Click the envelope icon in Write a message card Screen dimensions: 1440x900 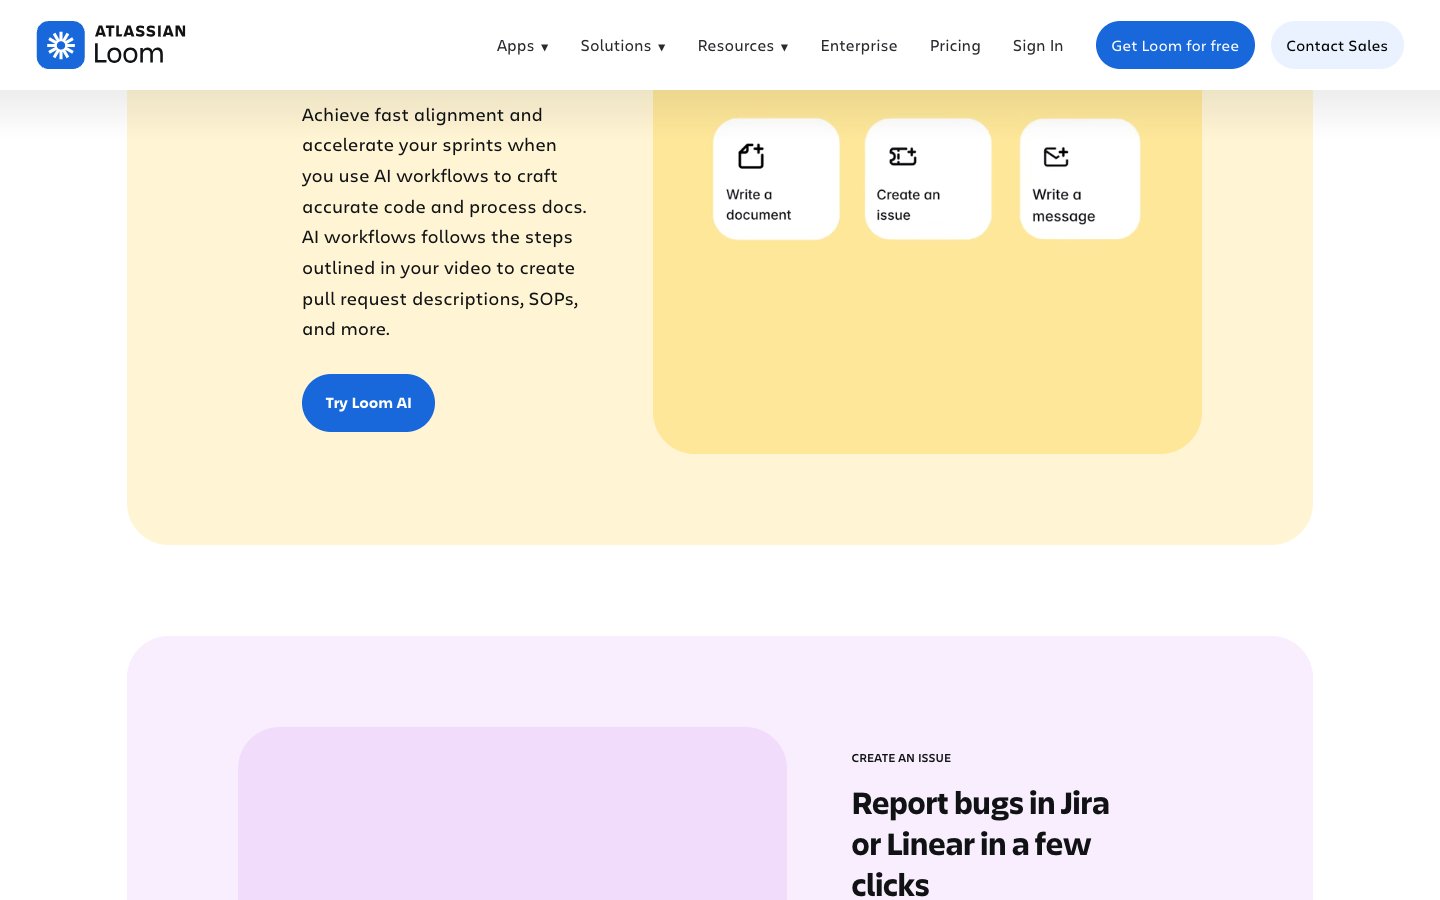point(1056,156)
